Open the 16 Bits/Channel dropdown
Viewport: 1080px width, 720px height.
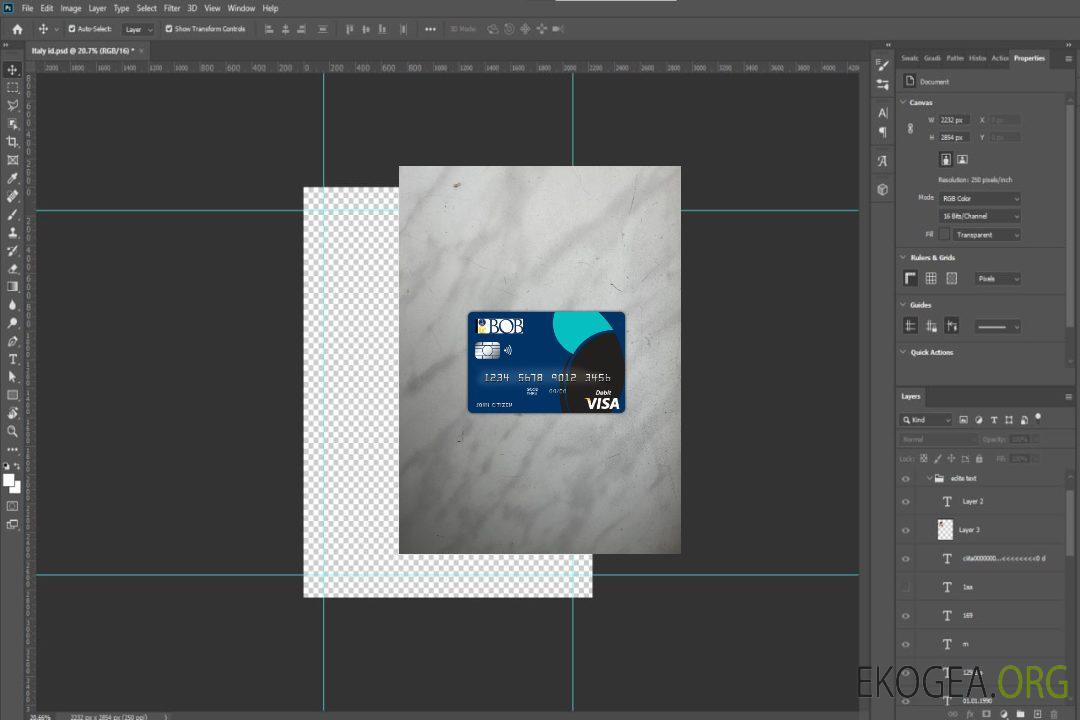coord(980,216)
